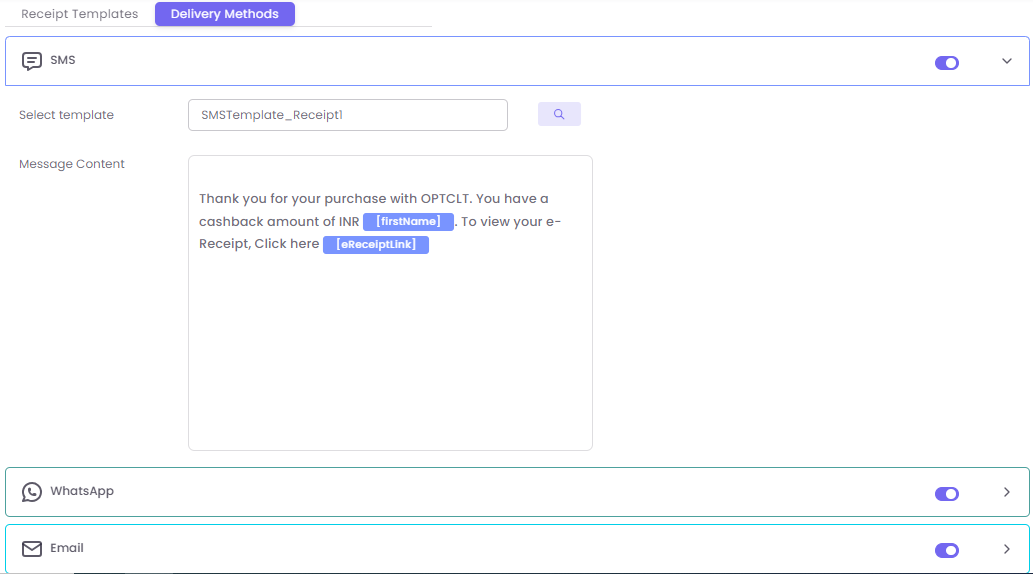1033x574 pixels.
Task: Expand the WhatsApp section arrow
Action: [x=1007, y=492]
